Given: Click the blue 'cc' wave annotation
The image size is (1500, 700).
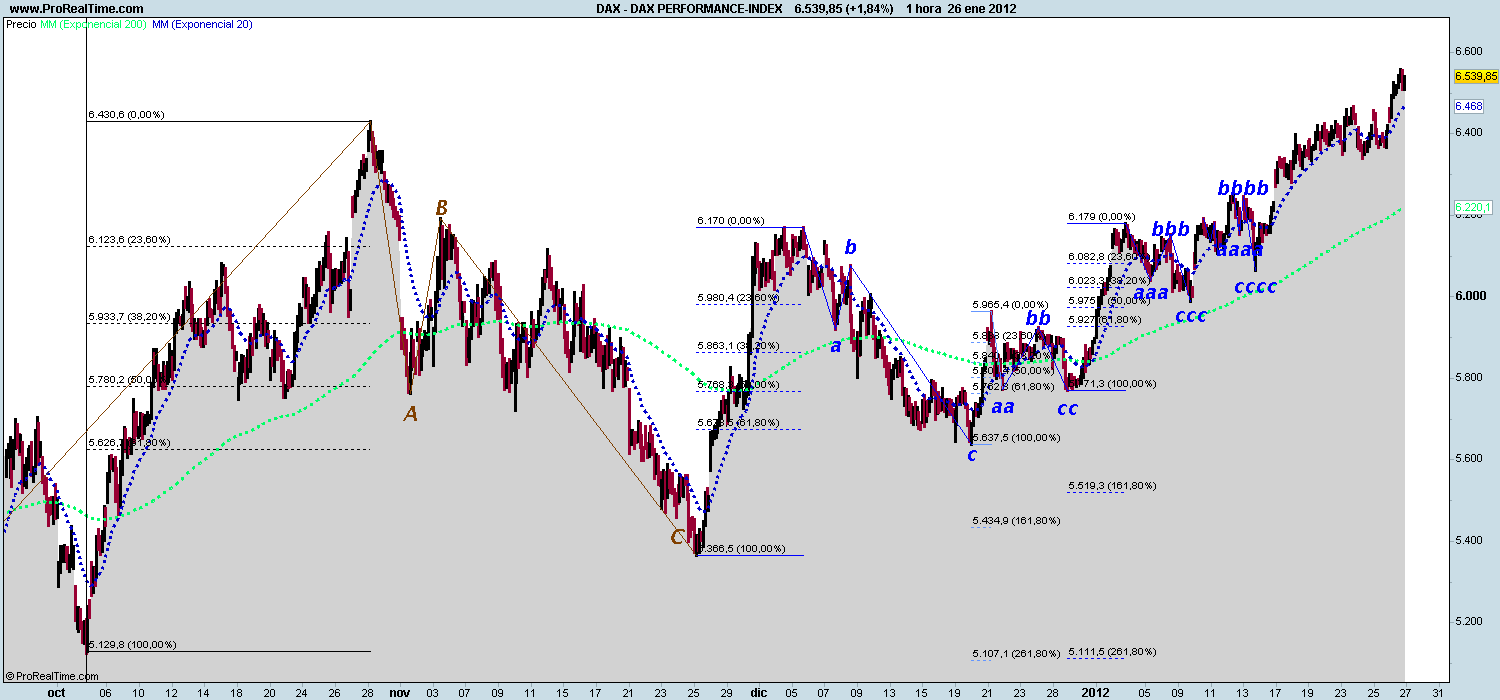Looking at the screenshot, I should point(1068,408).
